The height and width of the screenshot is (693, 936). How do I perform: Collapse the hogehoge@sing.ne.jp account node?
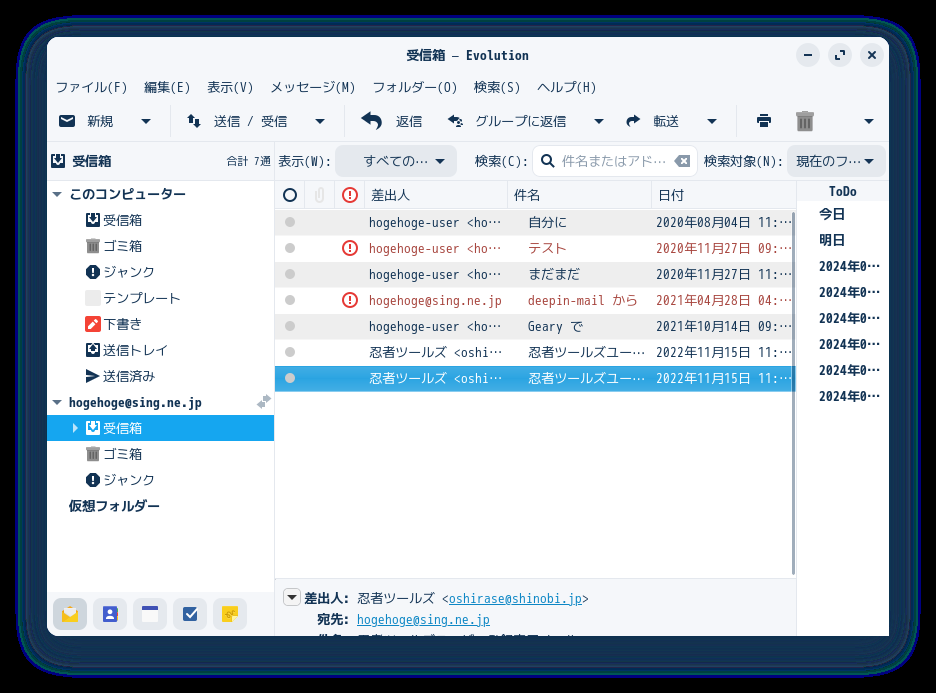pyautogui.click(x=57, y=403)
